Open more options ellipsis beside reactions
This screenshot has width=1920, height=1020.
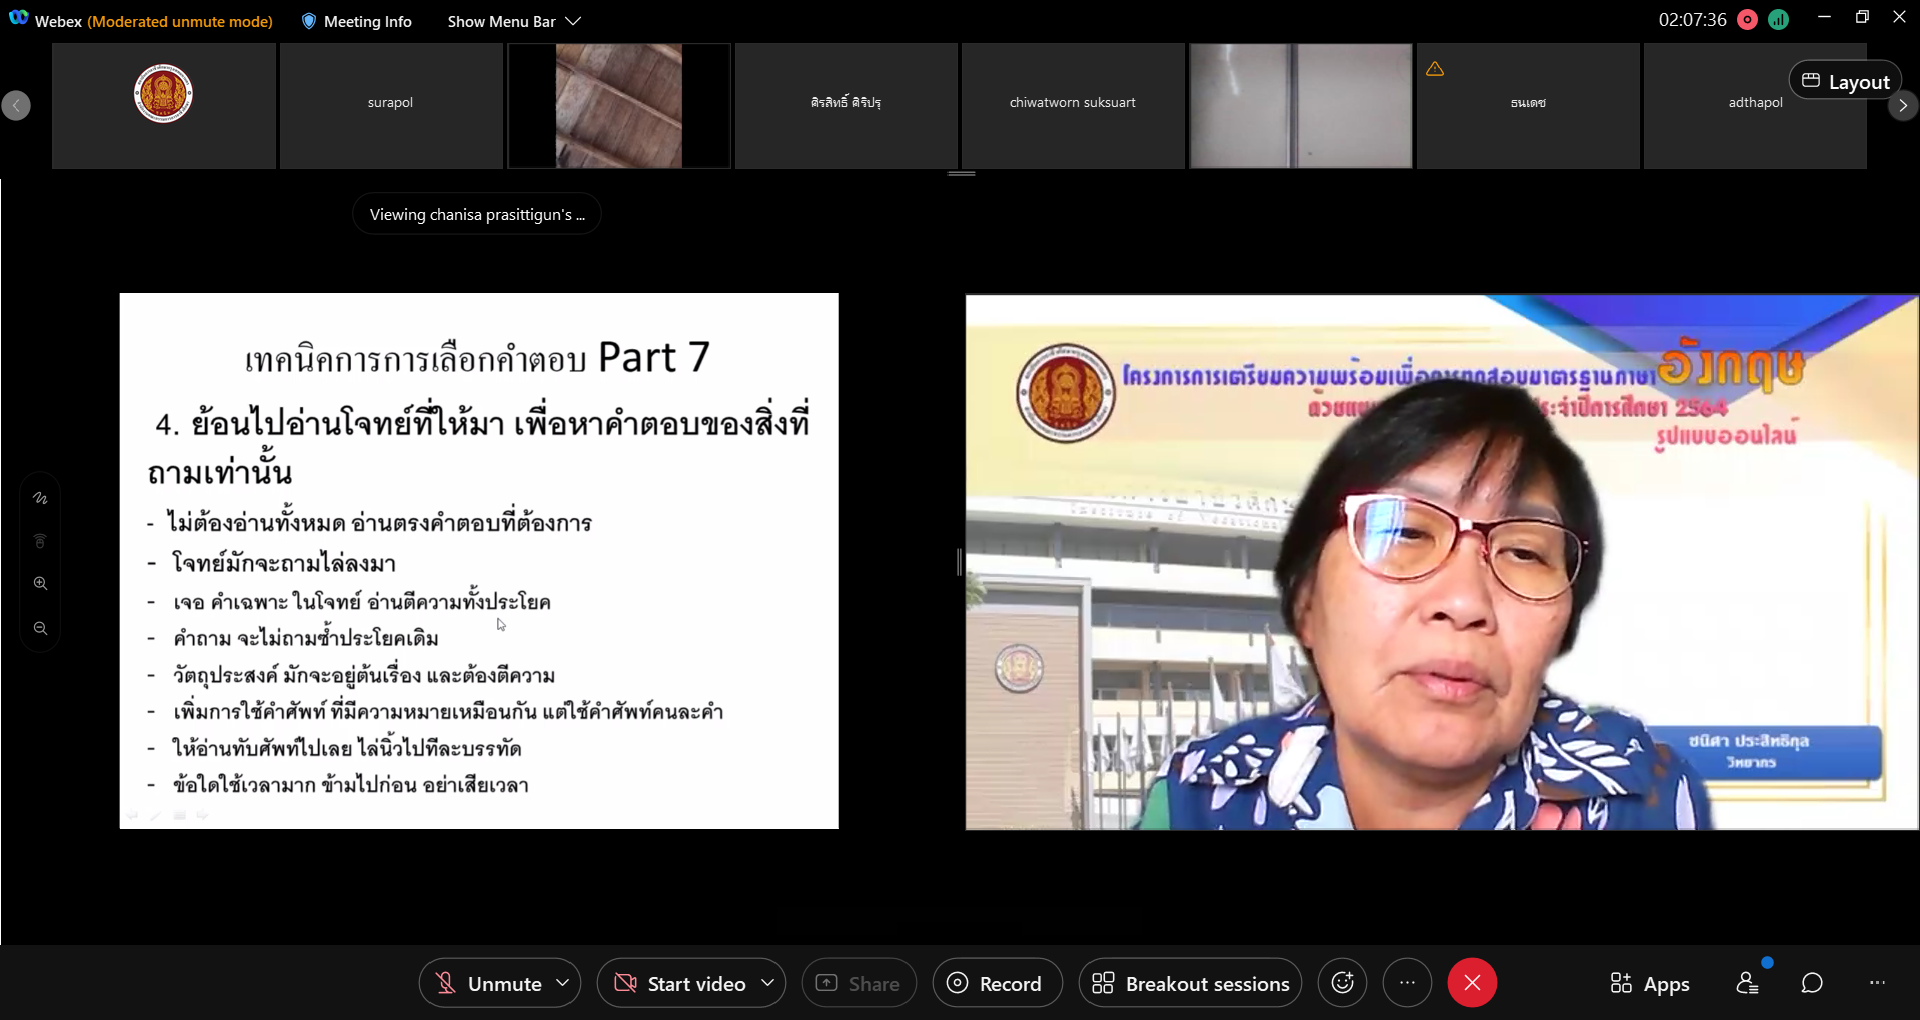[1407, 983]
